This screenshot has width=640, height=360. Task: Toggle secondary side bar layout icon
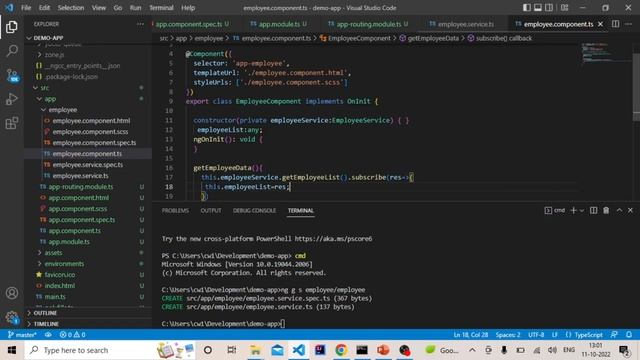[549, 7]
